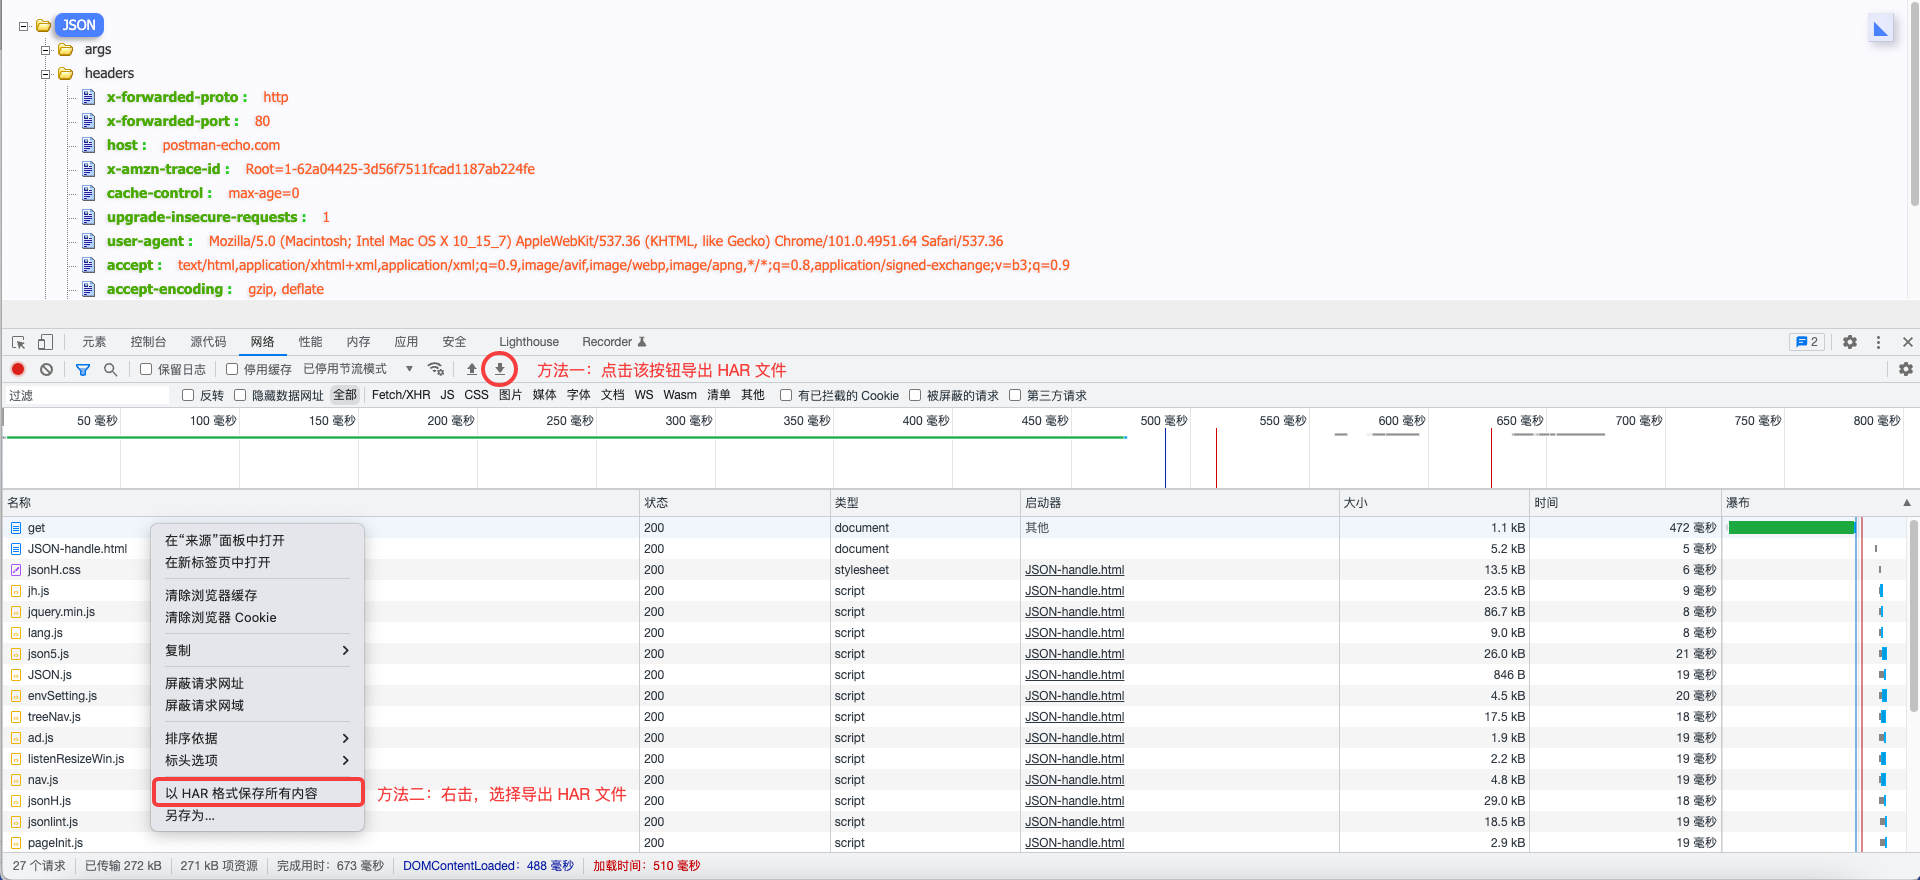
Task: Select 以 HAR 格式保存所有内容 menu item
Action: pyautogui.click(x=257, y=793)
